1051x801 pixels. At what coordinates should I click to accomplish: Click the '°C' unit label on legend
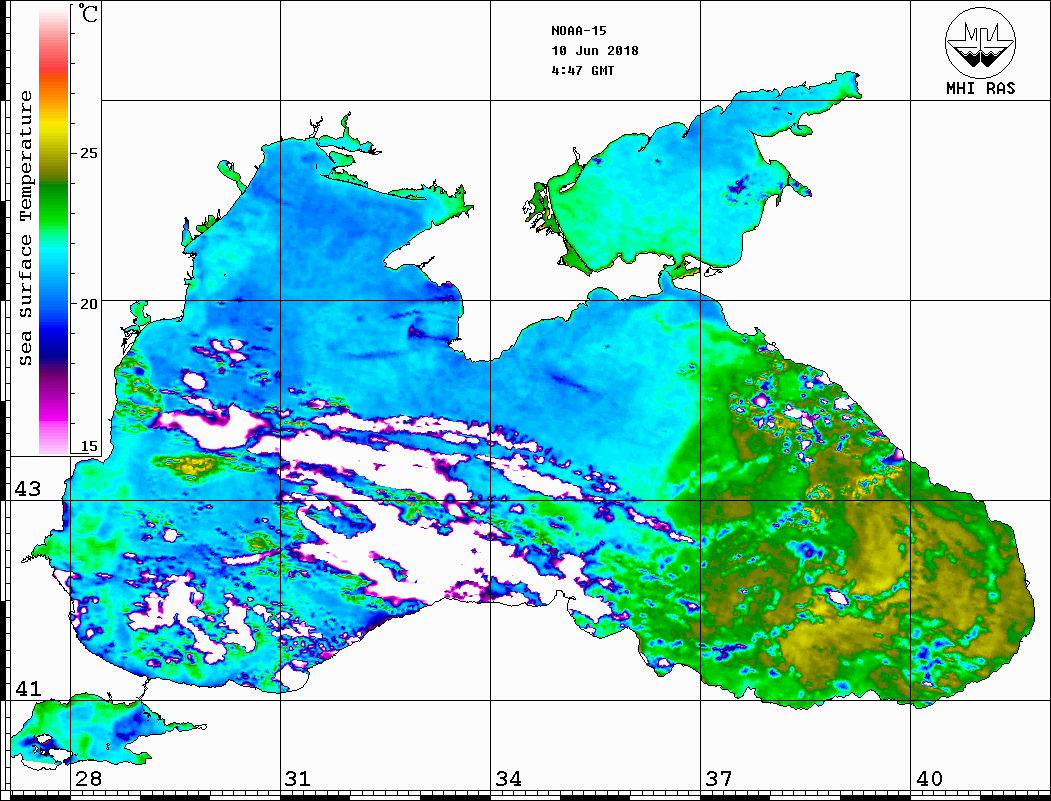pos(87,13)
